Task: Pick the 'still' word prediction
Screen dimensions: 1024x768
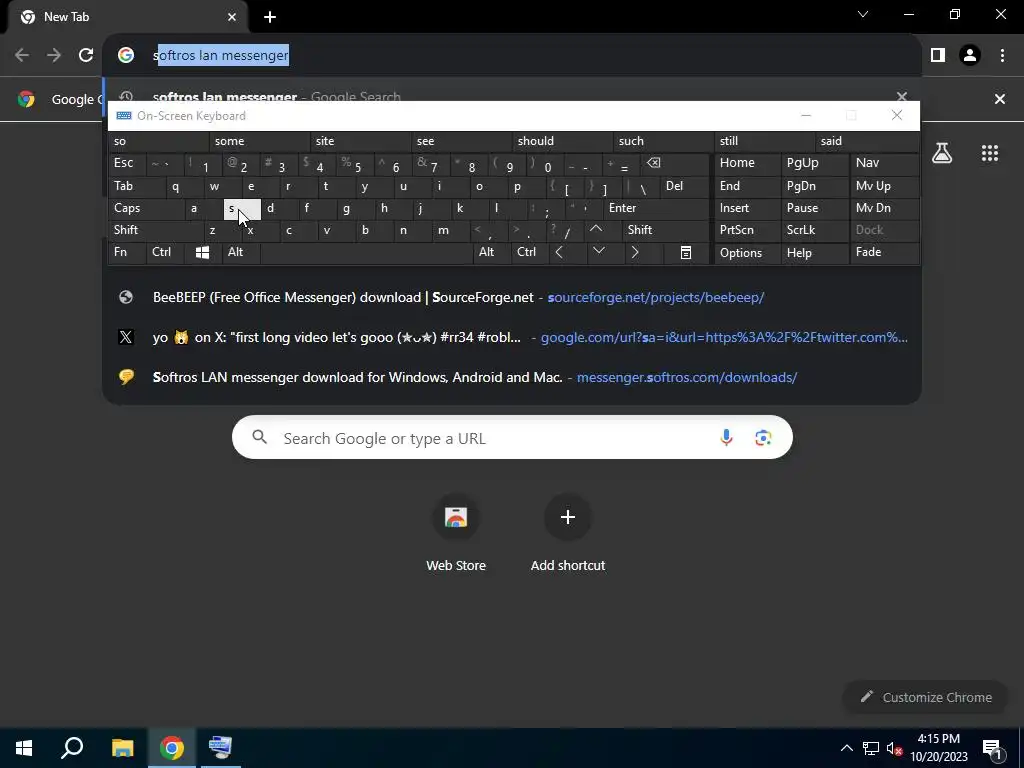Action: 765,141
